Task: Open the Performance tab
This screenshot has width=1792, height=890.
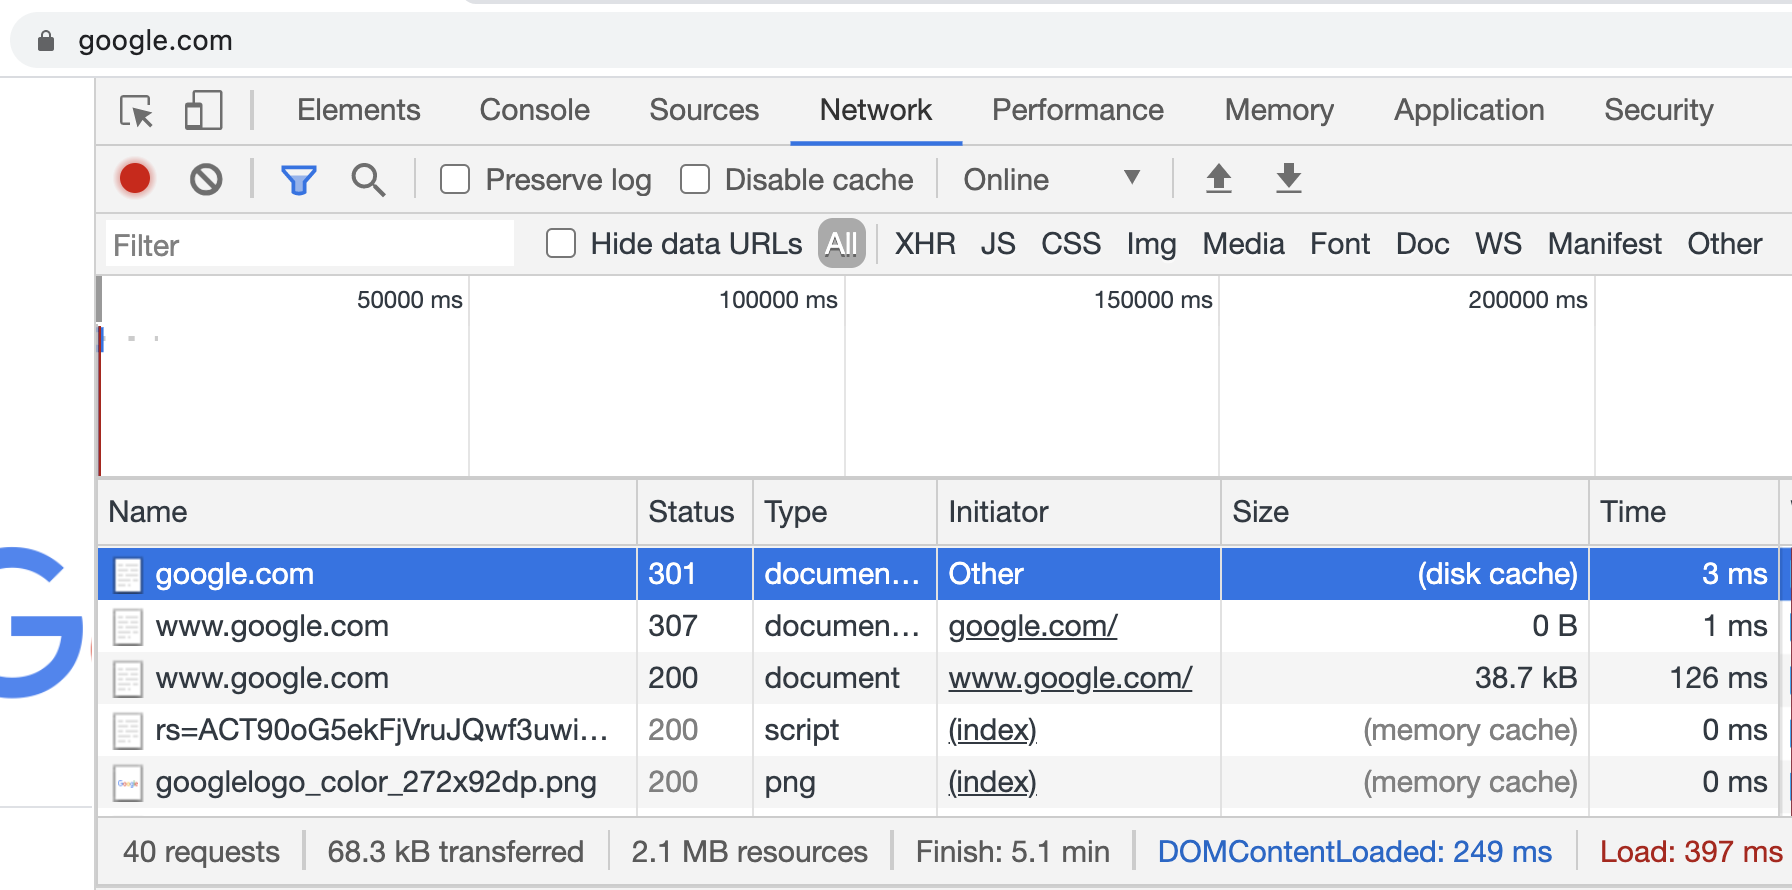Action: pyautogui.click(x=1078, y=110)
